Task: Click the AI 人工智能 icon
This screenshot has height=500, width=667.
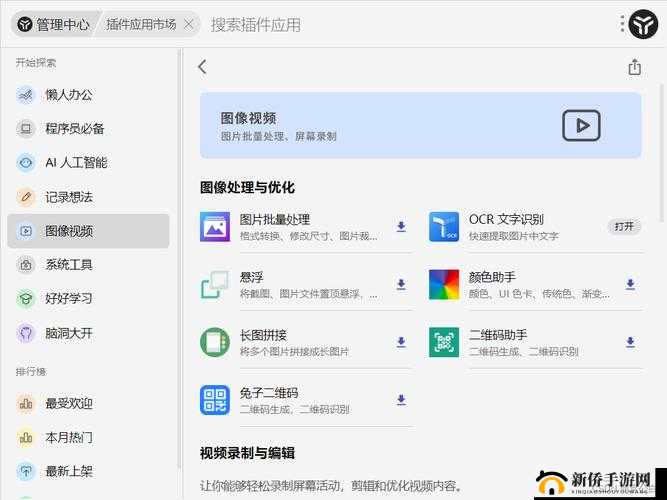Action: point(26,163)
